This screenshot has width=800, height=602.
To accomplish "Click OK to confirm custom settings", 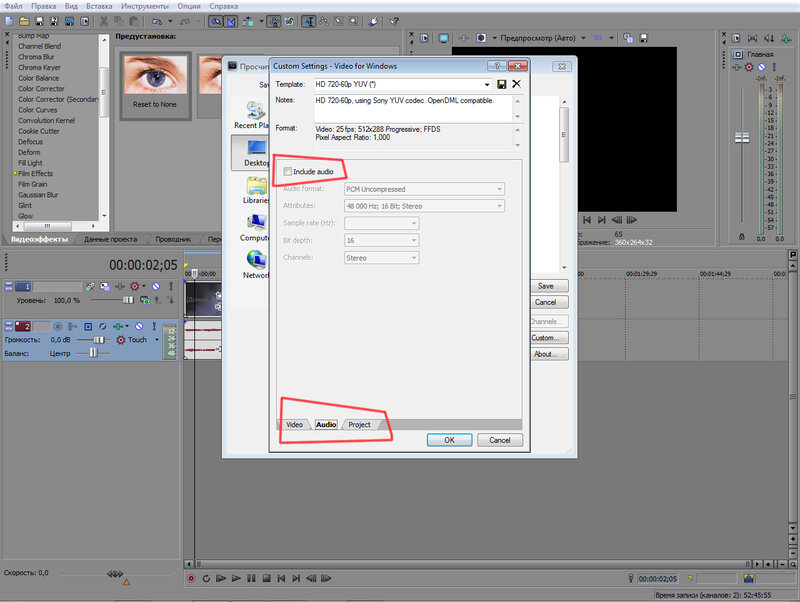I will click(x=449, y=440).
